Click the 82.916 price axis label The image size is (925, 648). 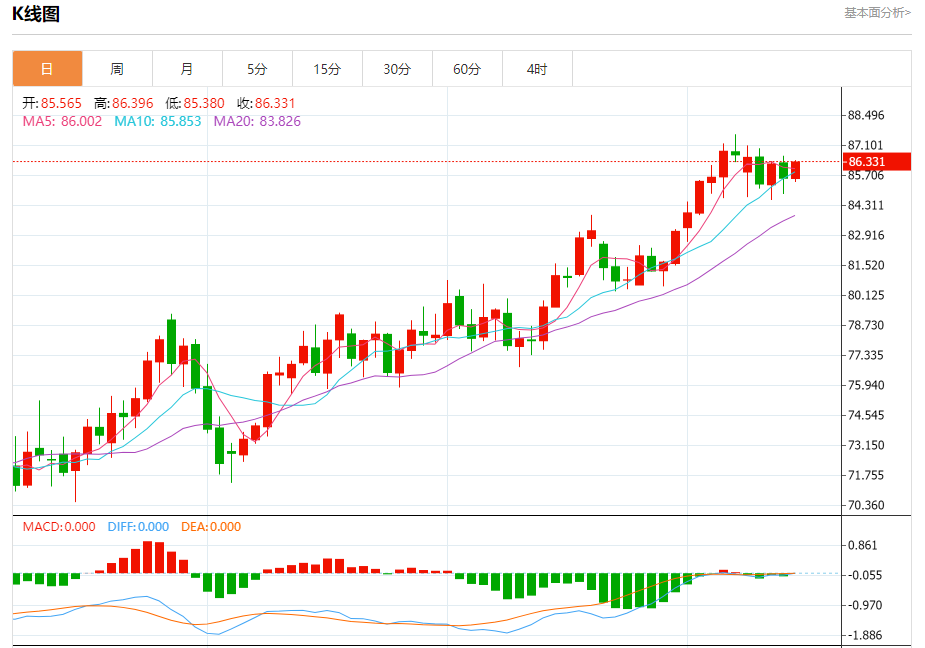[x=866, y=235]
